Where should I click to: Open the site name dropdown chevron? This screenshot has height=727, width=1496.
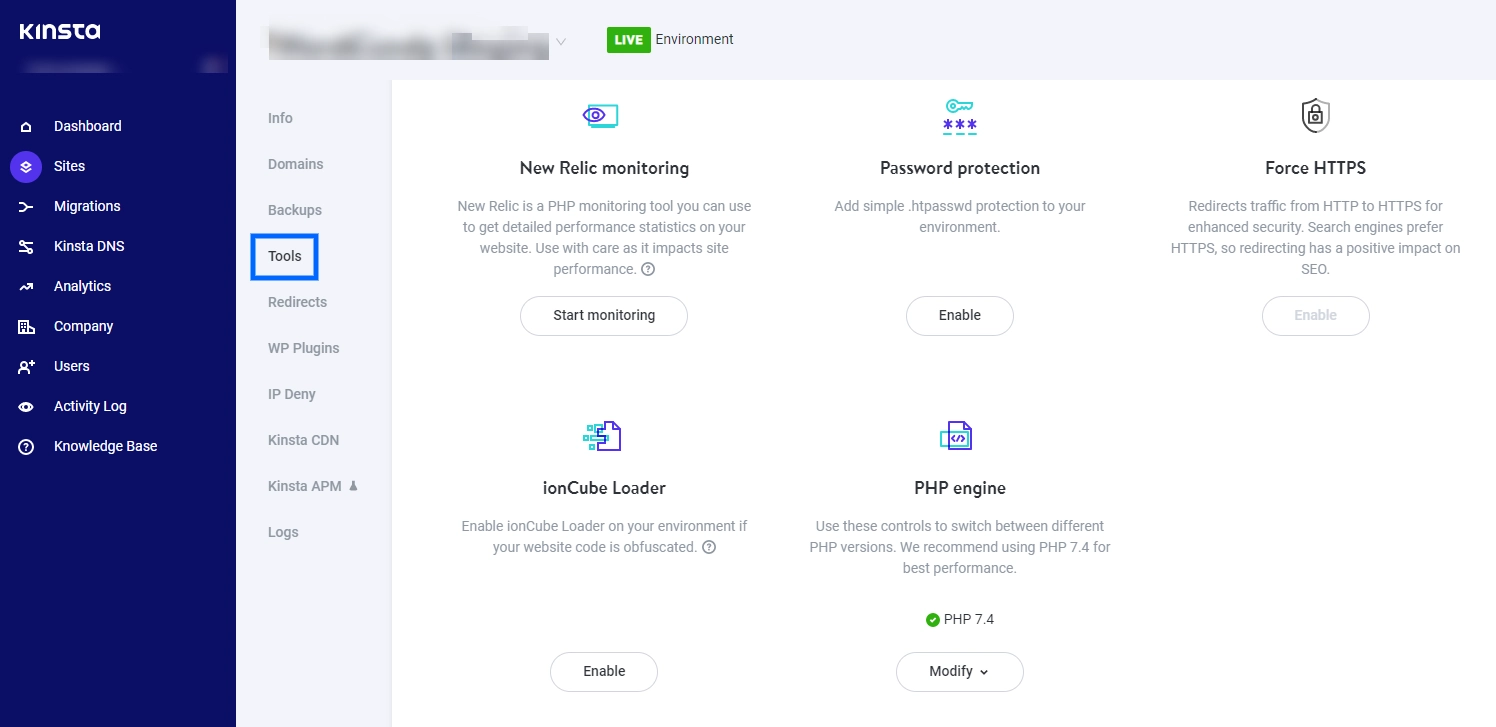pyautogui.click(x=561, y=42)
